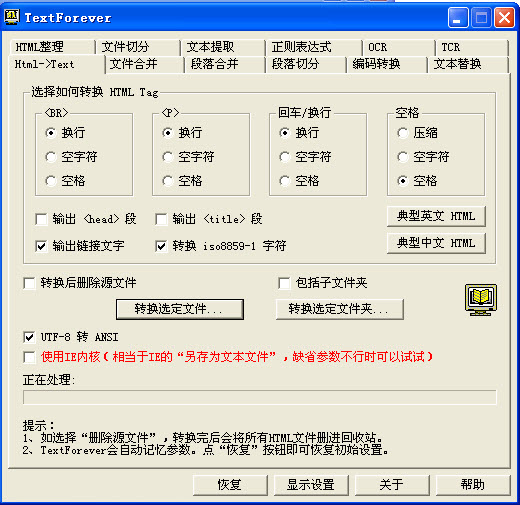Check 包括子文件夹 option

tap(284, 283)
